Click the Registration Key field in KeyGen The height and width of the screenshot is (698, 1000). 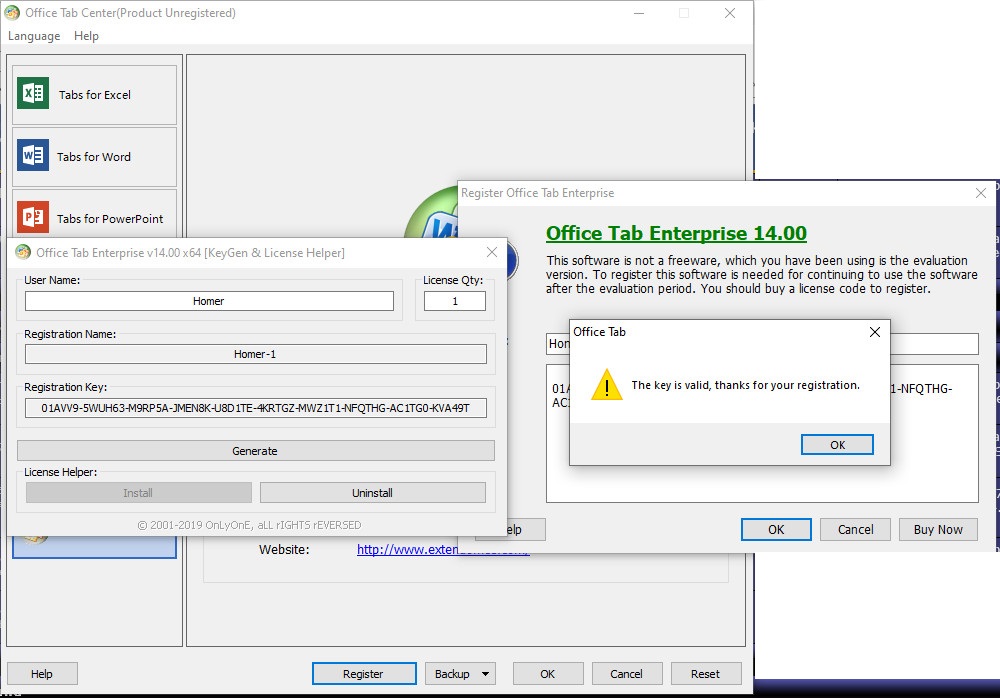point(255,408)
